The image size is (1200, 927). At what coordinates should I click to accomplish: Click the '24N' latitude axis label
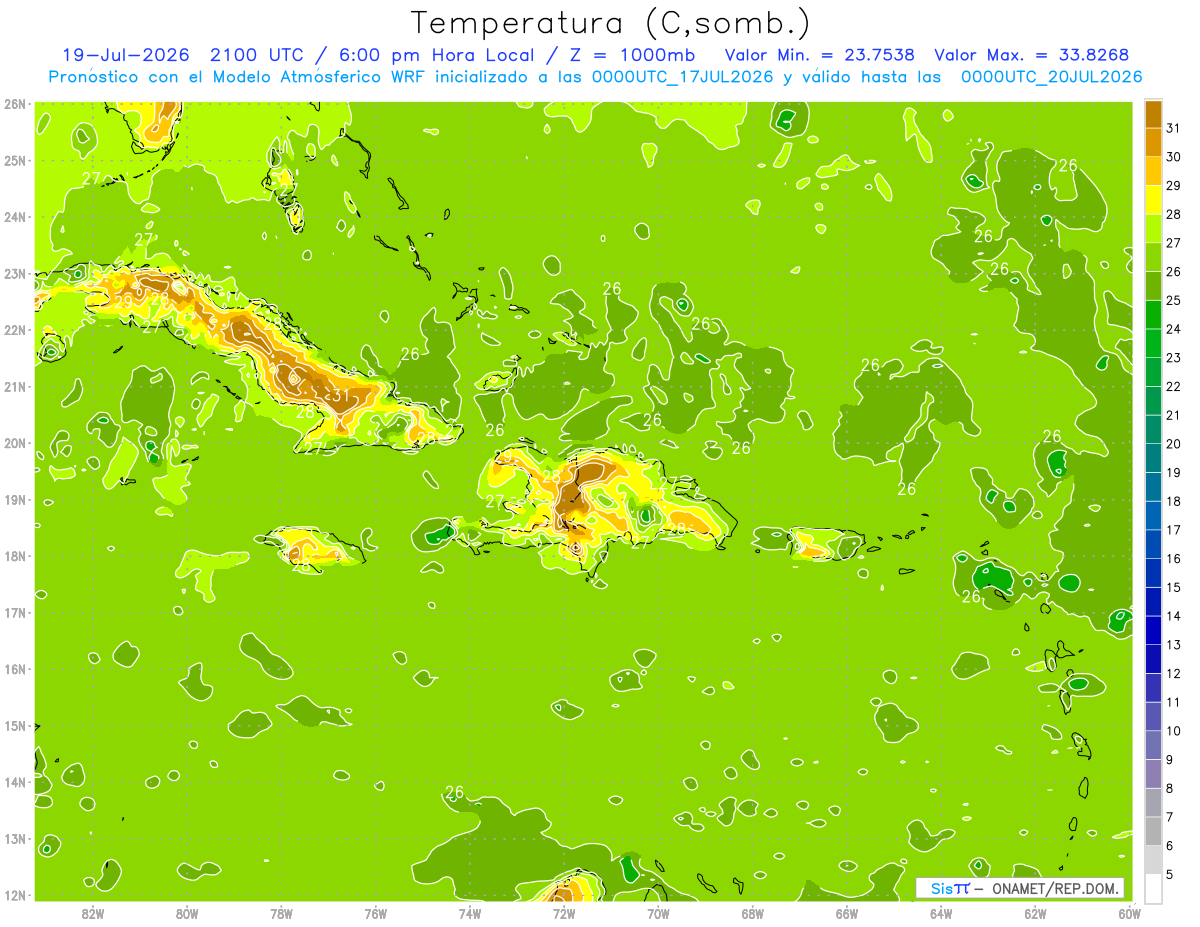(15, 217)
